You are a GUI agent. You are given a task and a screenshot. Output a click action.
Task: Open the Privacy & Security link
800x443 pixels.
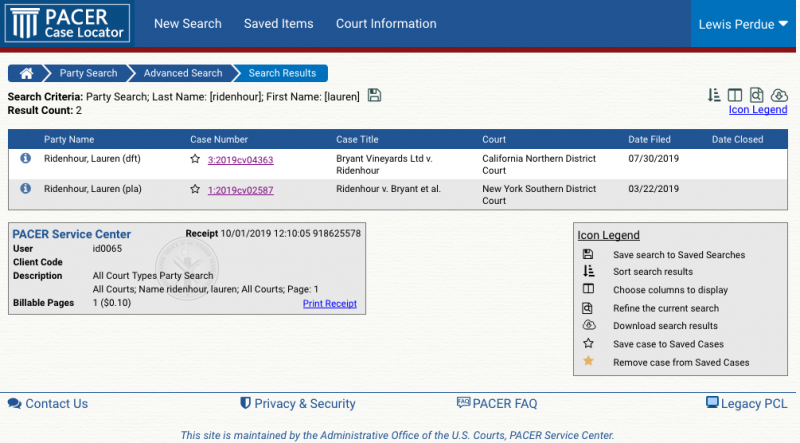click(305, 404)
